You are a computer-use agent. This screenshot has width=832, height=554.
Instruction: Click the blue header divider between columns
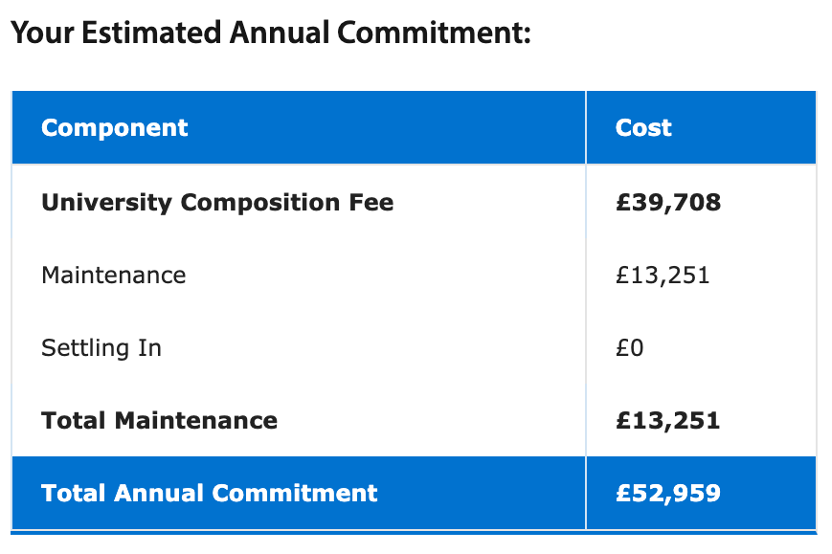point(586,128)
